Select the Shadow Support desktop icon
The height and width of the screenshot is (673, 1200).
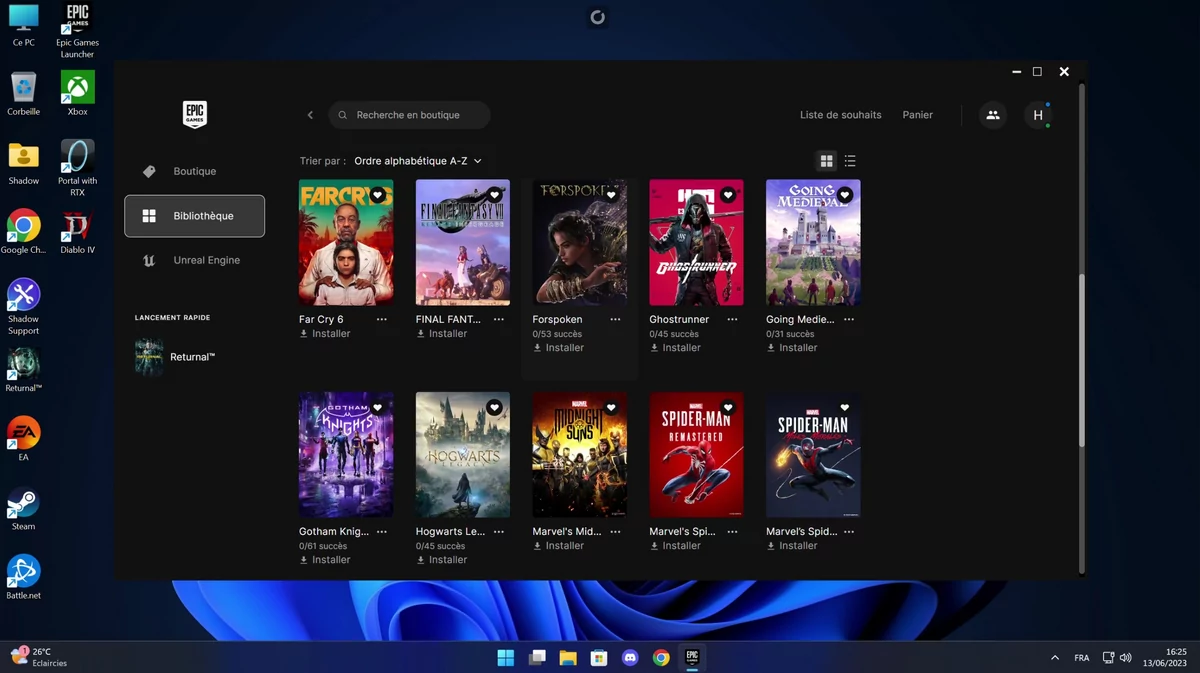[x=23, y=307]
